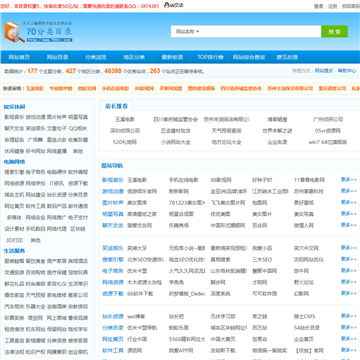Click the QQ penguin contact icon
This screenshot has height=360, width=360.
click(x=166, y=5)
